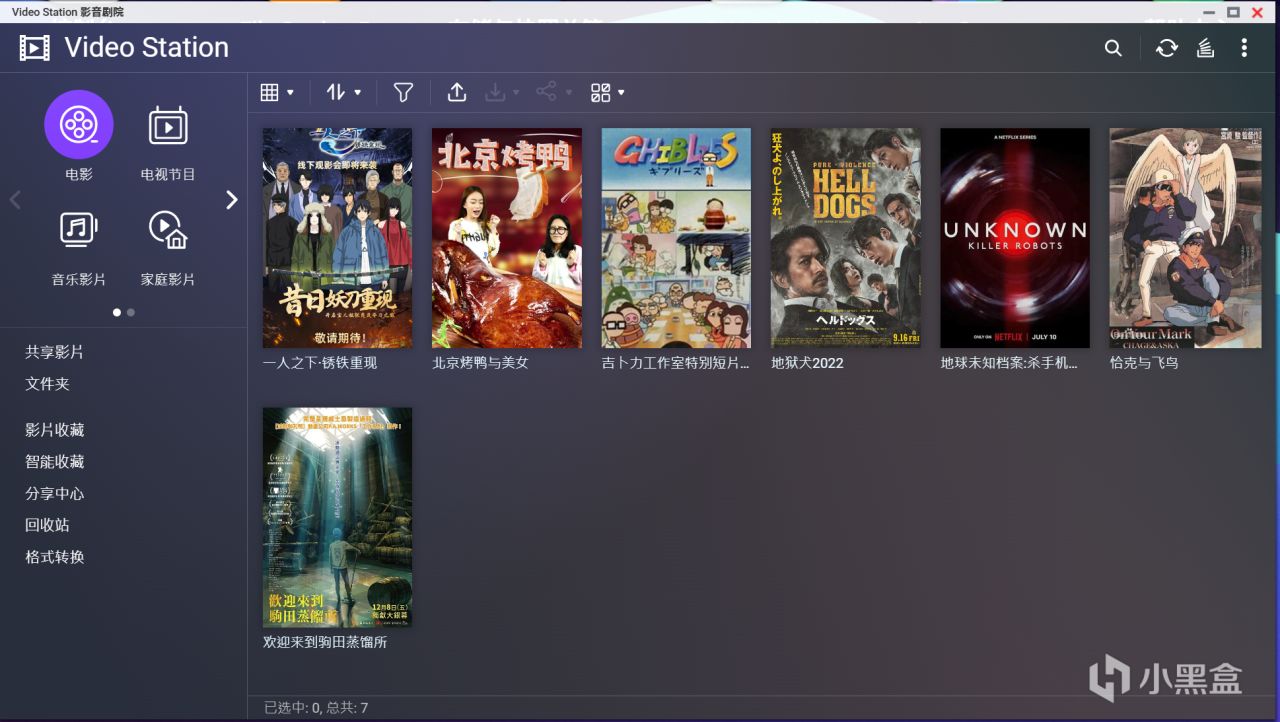Select 文件夹 in the sidebar
The width and height of the screenshot is (1280, 722).
47,384
